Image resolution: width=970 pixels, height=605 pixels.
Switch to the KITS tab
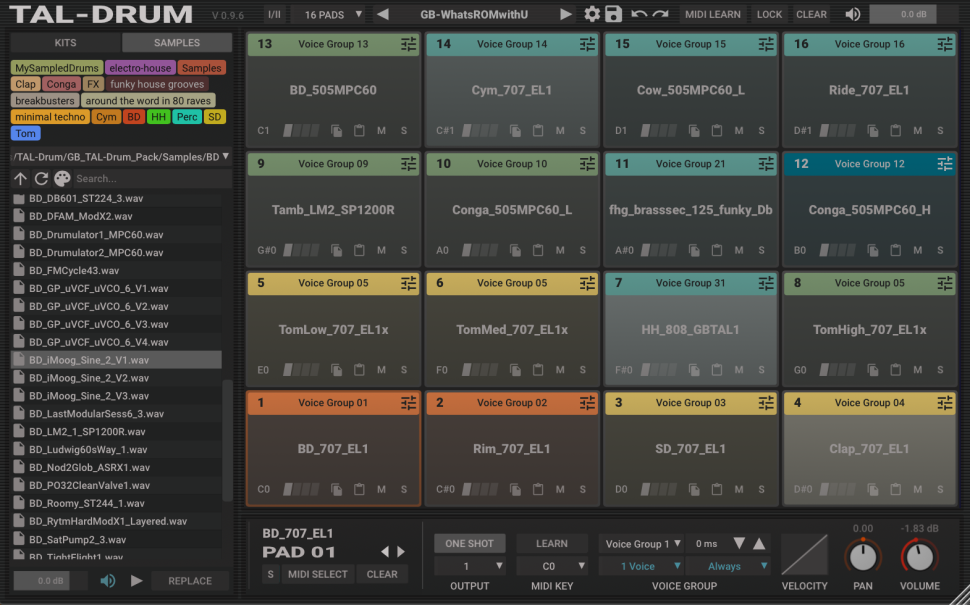click(x=65, y=43)
